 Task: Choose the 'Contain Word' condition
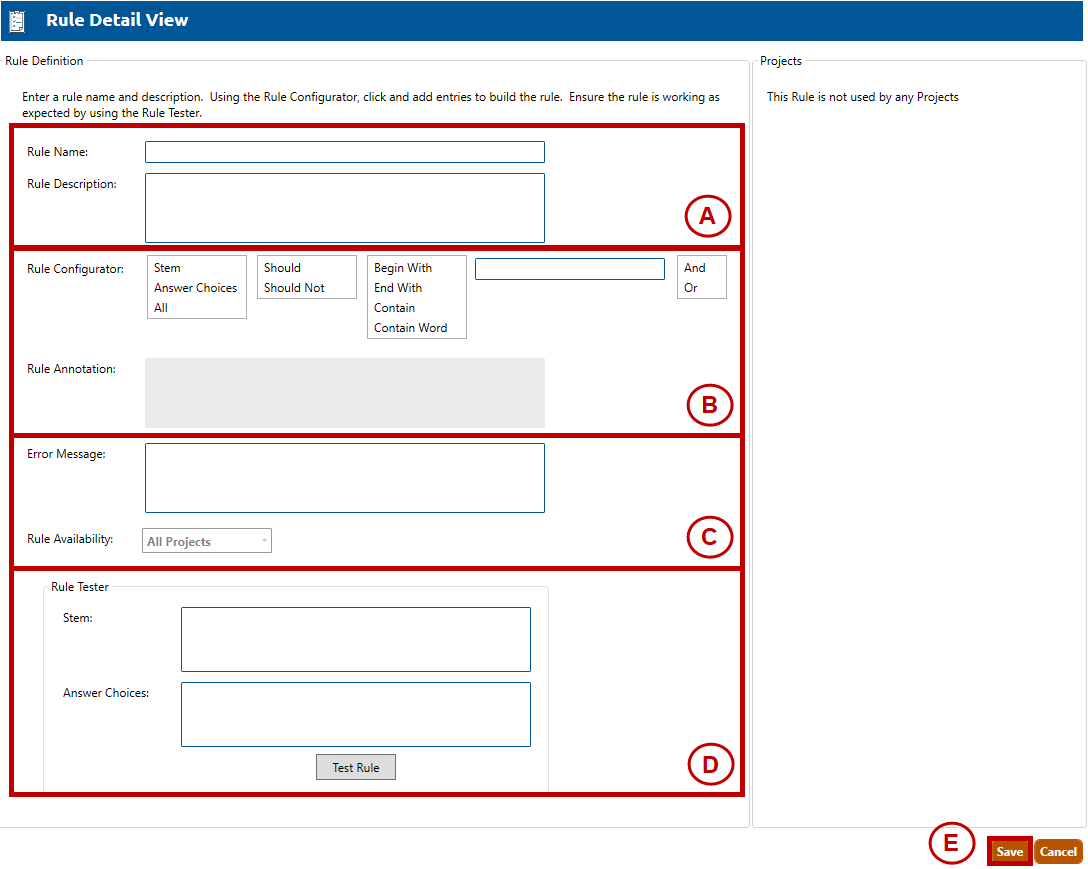(x=410, y=328)
